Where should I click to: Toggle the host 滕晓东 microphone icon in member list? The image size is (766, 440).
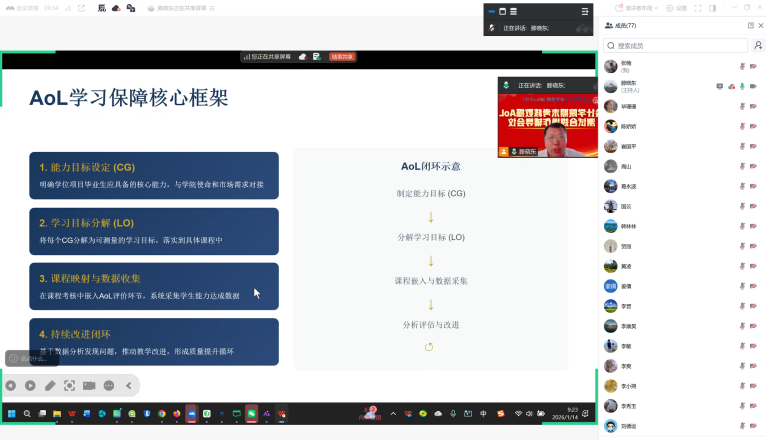742,86
